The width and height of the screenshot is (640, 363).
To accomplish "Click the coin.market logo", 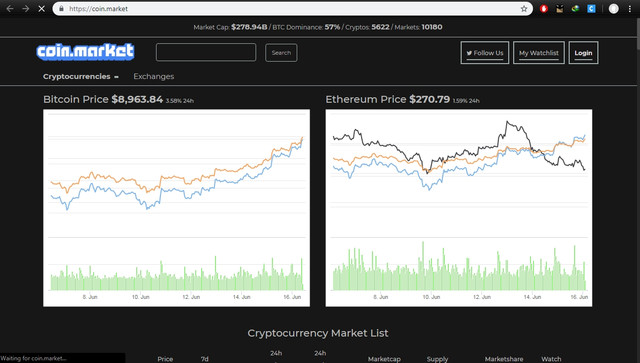I will (x=85, y=52).
